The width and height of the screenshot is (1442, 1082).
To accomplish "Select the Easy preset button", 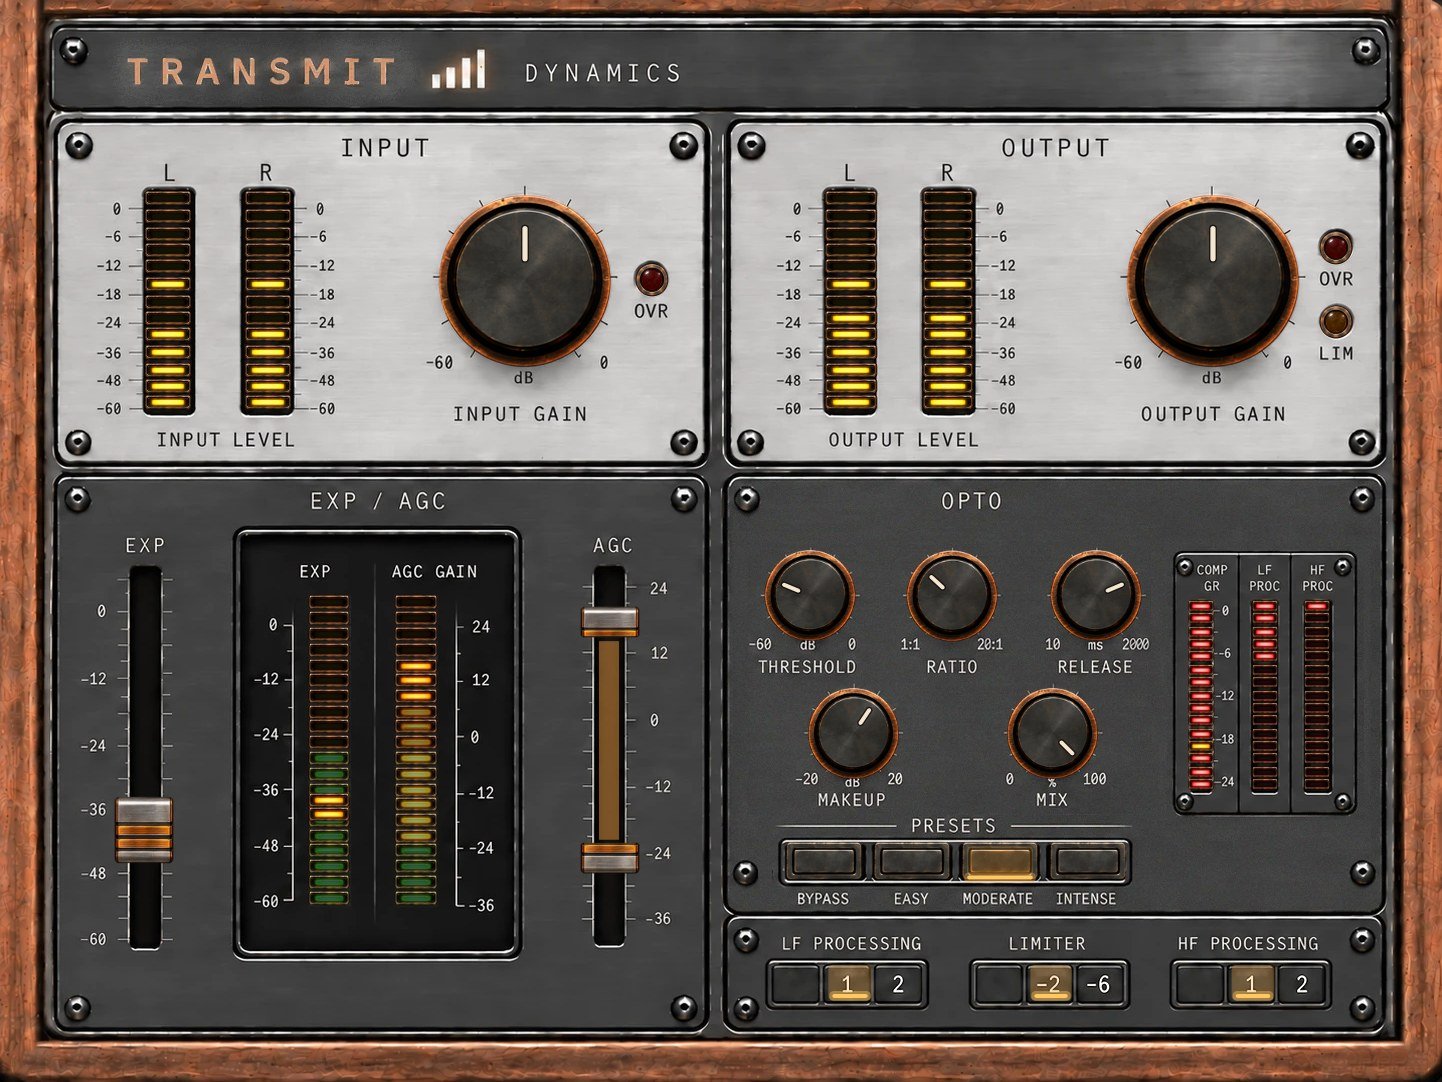I will click(x=911, y=862).
